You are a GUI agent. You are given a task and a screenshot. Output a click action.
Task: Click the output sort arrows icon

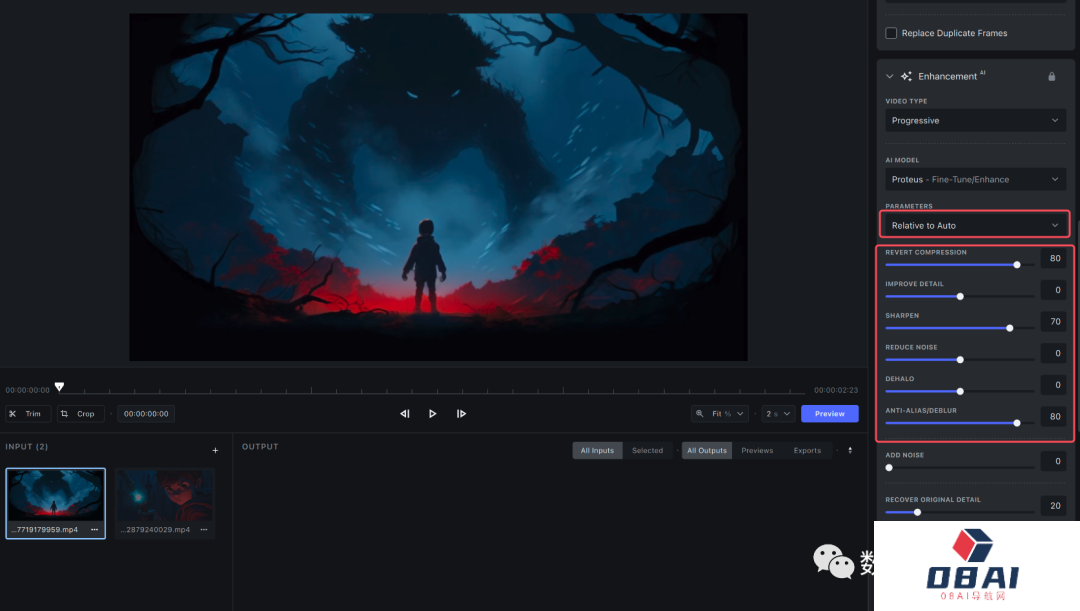click(x=850, y=450)
